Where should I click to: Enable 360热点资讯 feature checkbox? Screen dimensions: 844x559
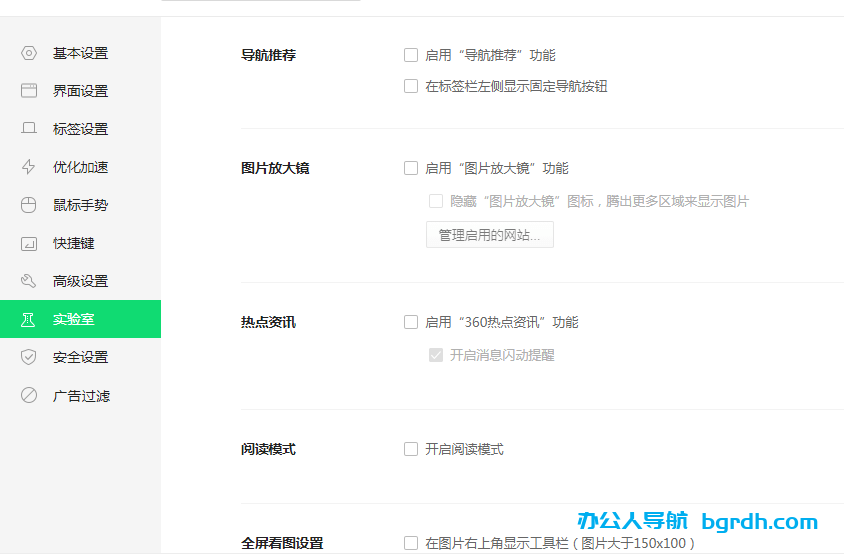pos(411,322)
